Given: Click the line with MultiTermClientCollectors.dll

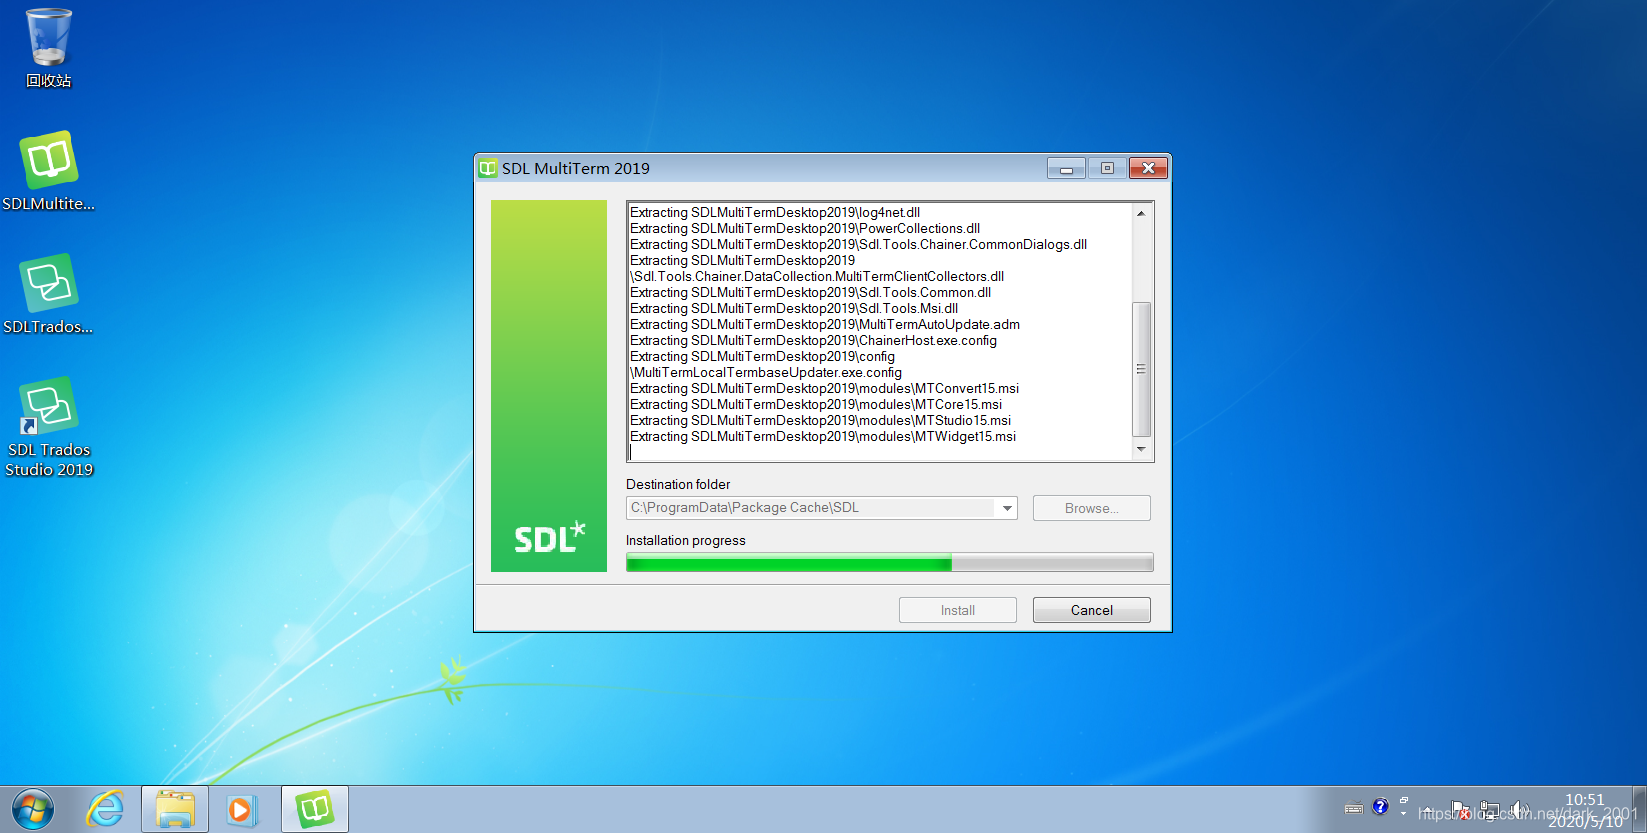Looking at the screenshot, I should 817,276.
